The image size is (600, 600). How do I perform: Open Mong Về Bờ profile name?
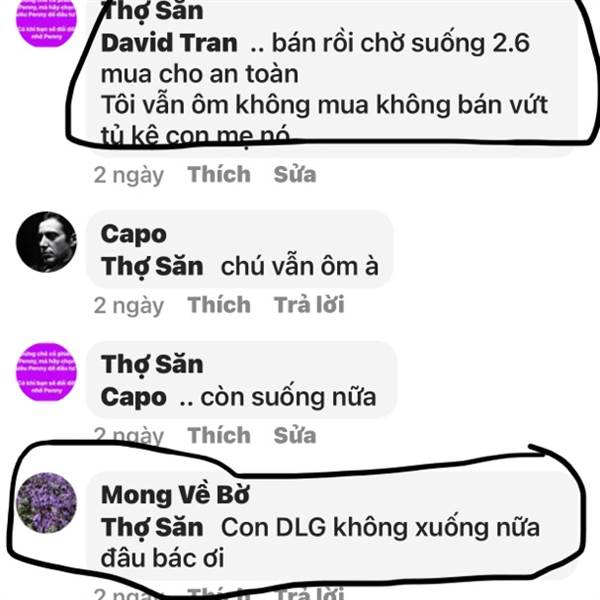[x=175, y=495]
